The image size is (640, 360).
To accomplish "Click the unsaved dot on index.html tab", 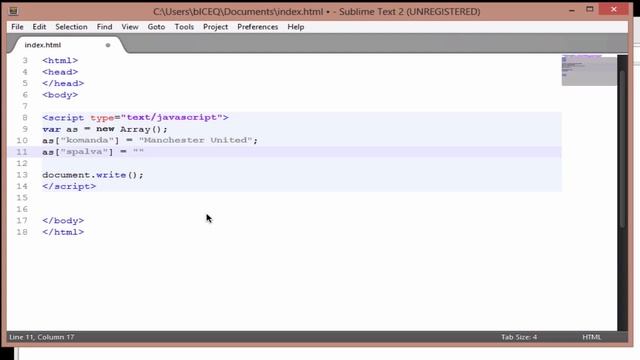I will tap(108, 45).
